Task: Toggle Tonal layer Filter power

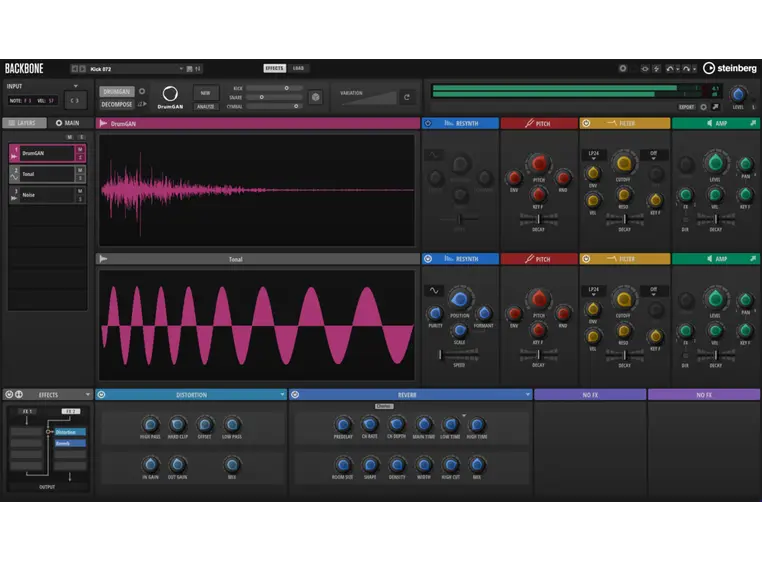Action: tap(586, 259)
